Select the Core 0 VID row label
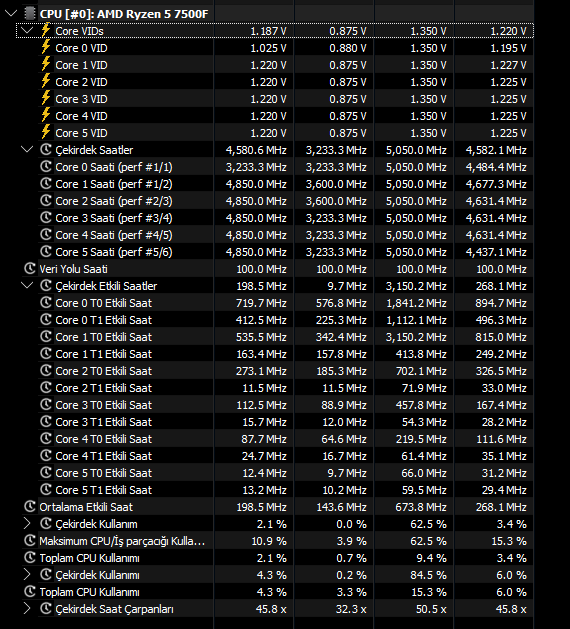The height and width of the screenshot is (629, 570). click(81, 48)
